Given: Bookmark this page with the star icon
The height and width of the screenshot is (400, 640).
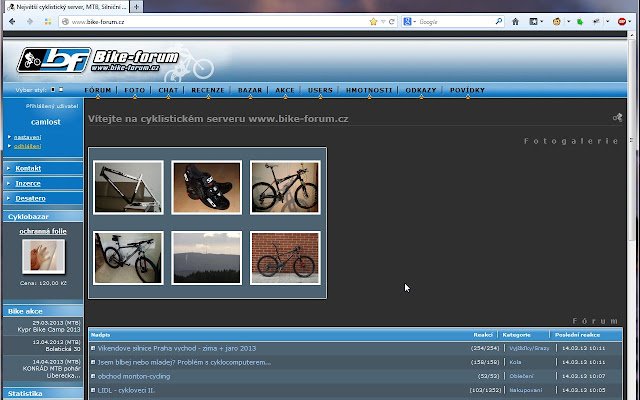Looking at the screenshot, I should point(373,22).
